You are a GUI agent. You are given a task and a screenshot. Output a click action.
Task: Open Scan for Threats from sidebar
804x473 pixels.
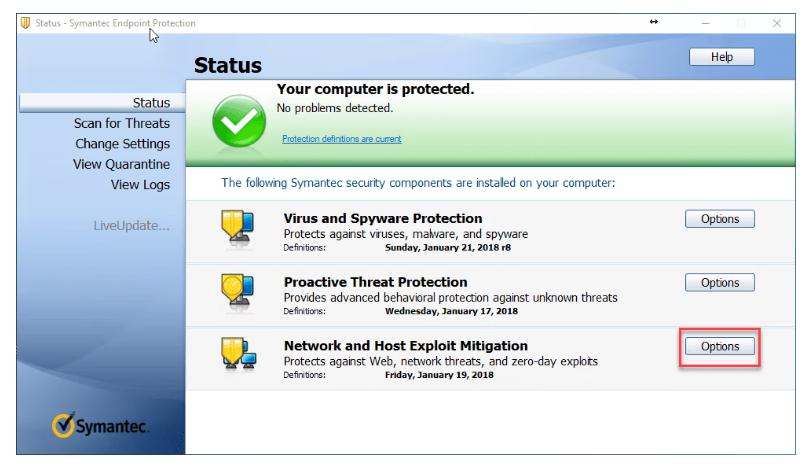(x=122, y=123)
